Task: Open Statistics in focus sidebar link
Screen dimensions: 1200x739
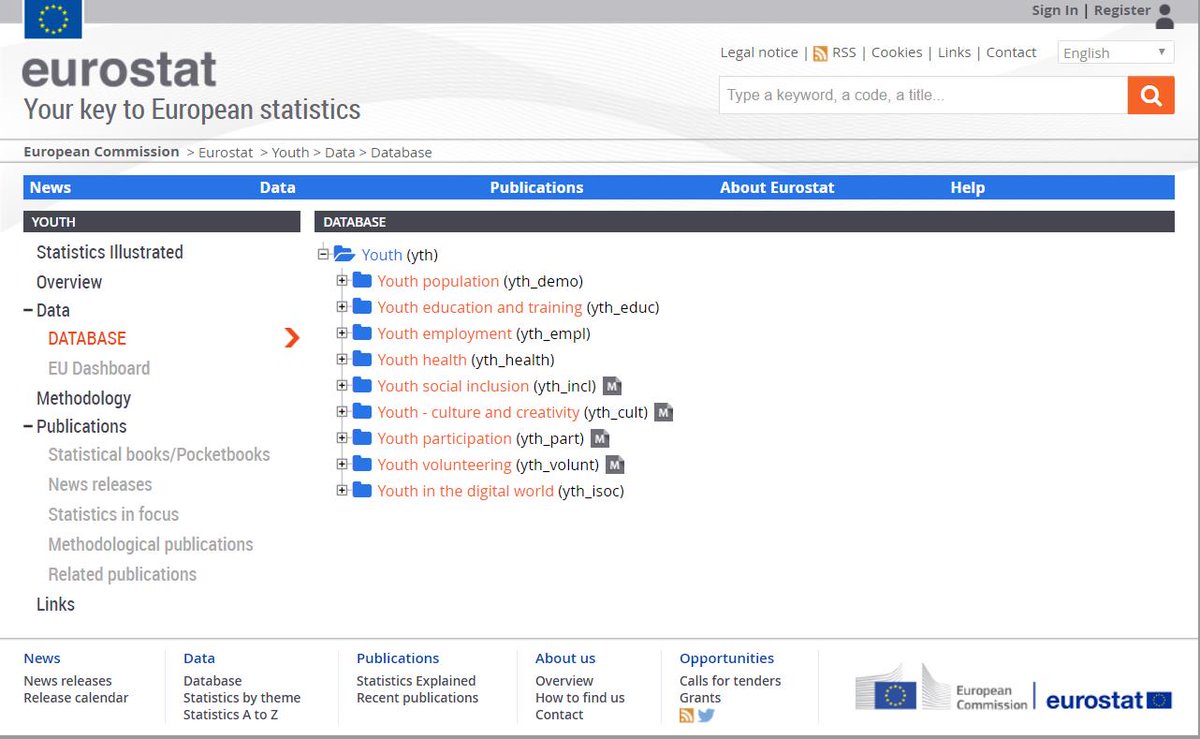Action: [113, 514]
